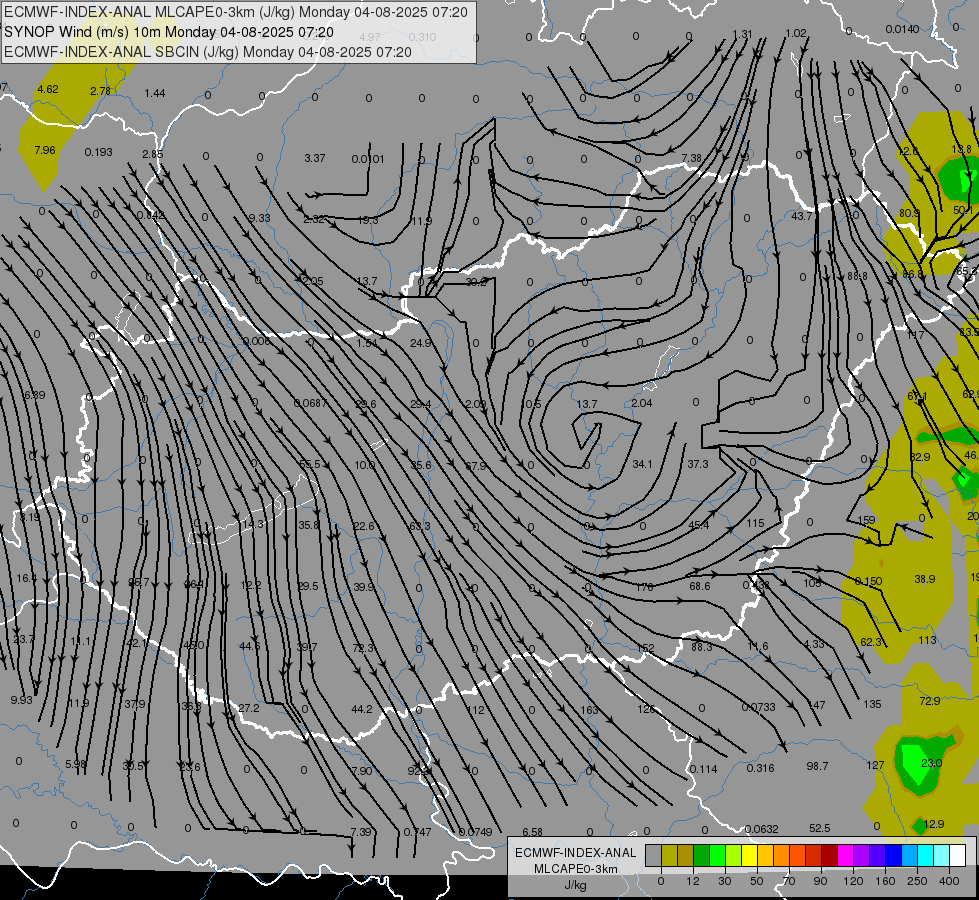Image resolution: width=979 pixels, height=900 pixels.
Task: Click the map value 44.2
Action: (362, 710)
